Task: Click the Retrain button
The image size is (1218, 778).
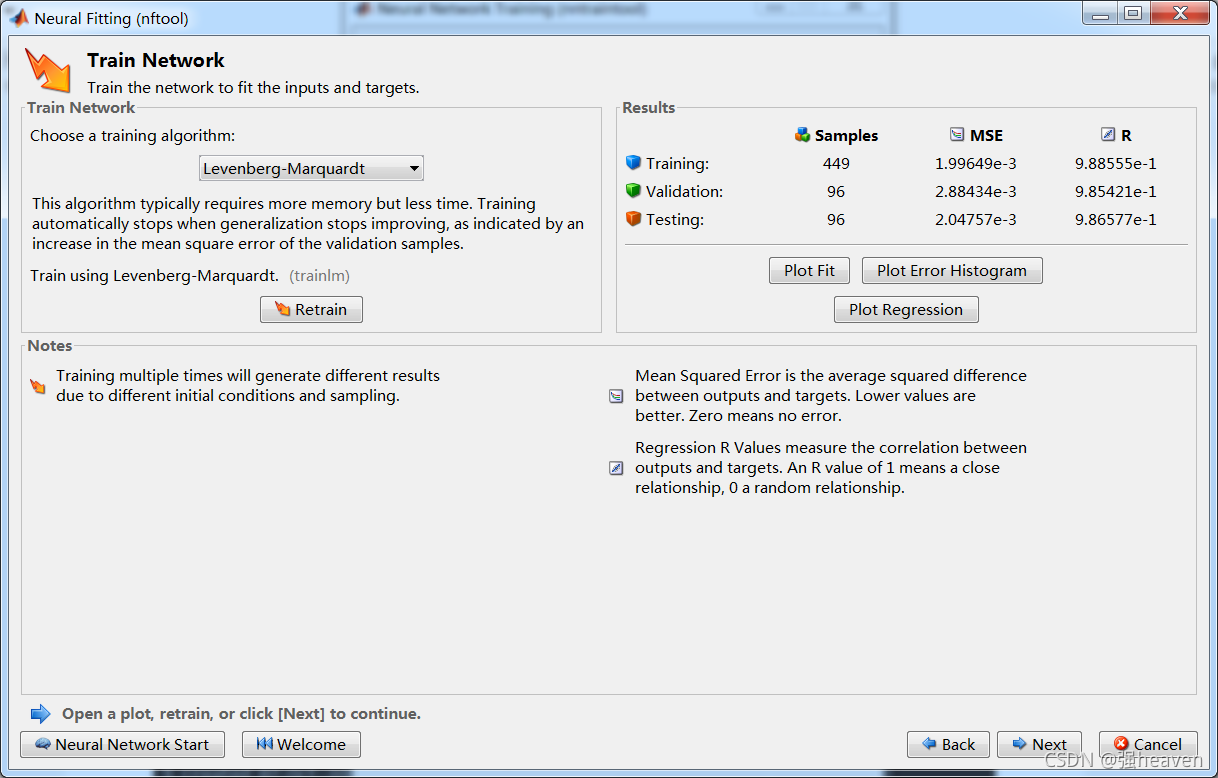Action: [311, 310]
